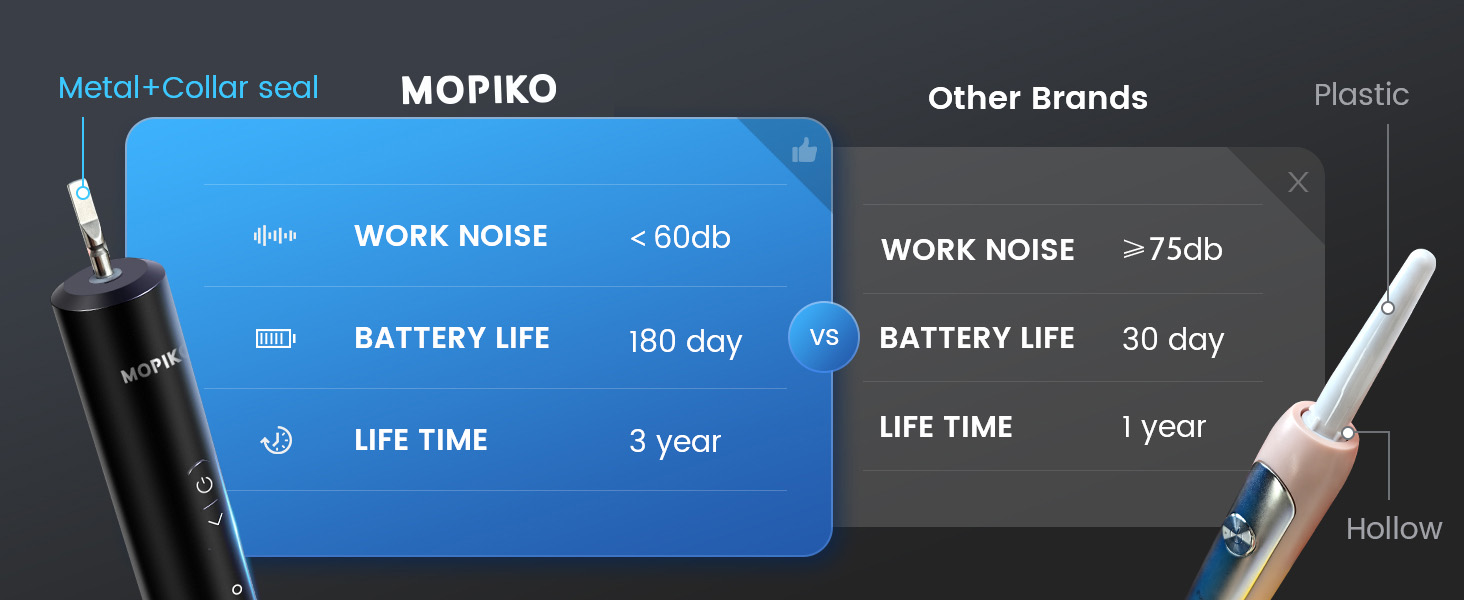Click the clock icon beside Life Time
This screenshot has height=600, width=1464.
275,440
